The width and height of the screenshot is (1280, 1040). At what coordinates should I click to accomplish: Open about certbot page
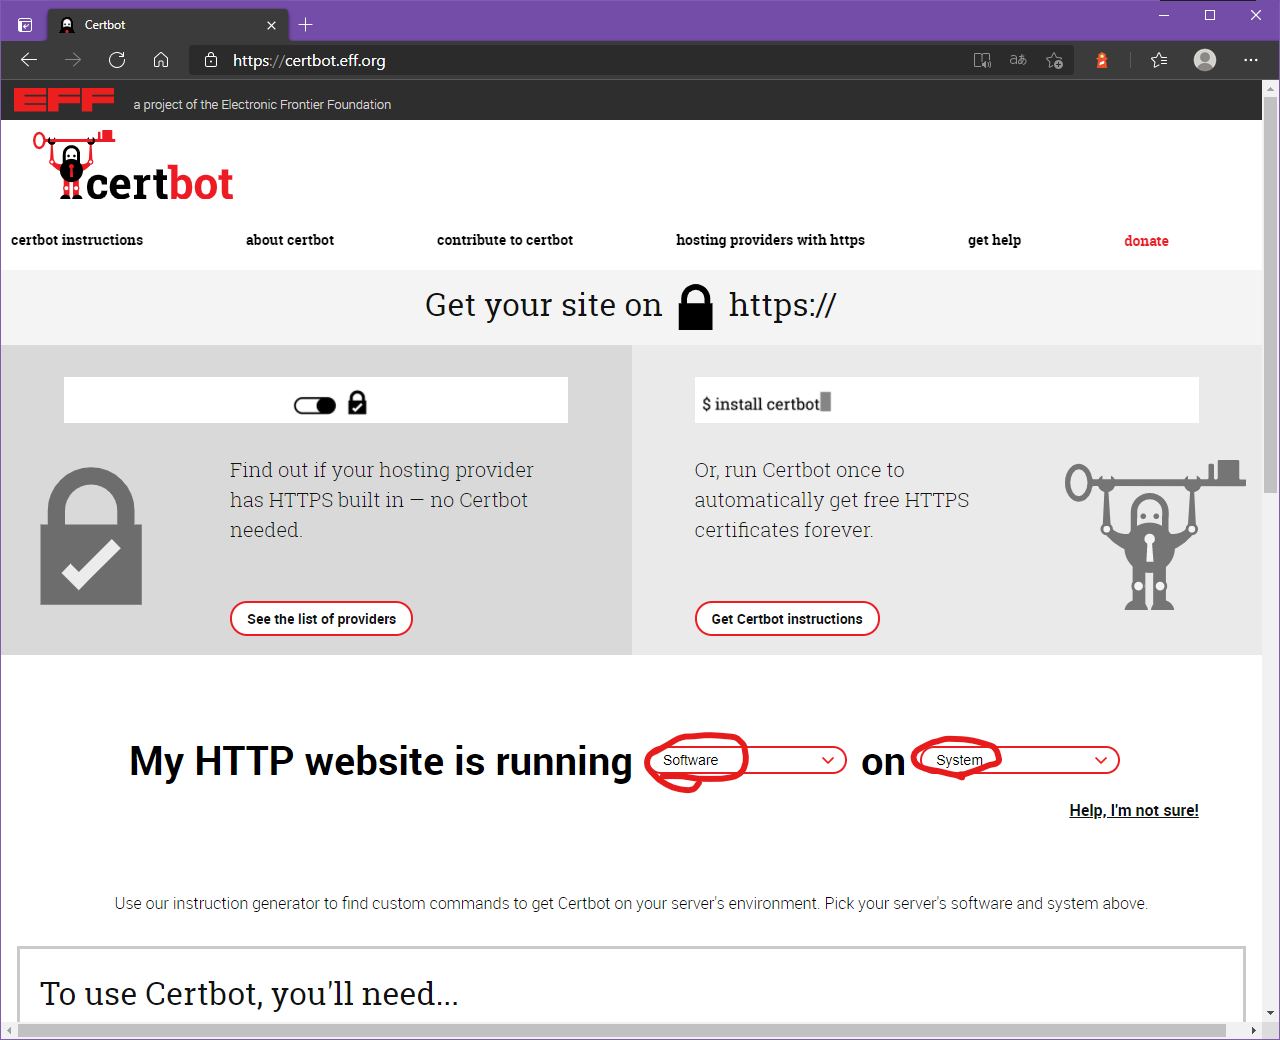click(290, 240)
